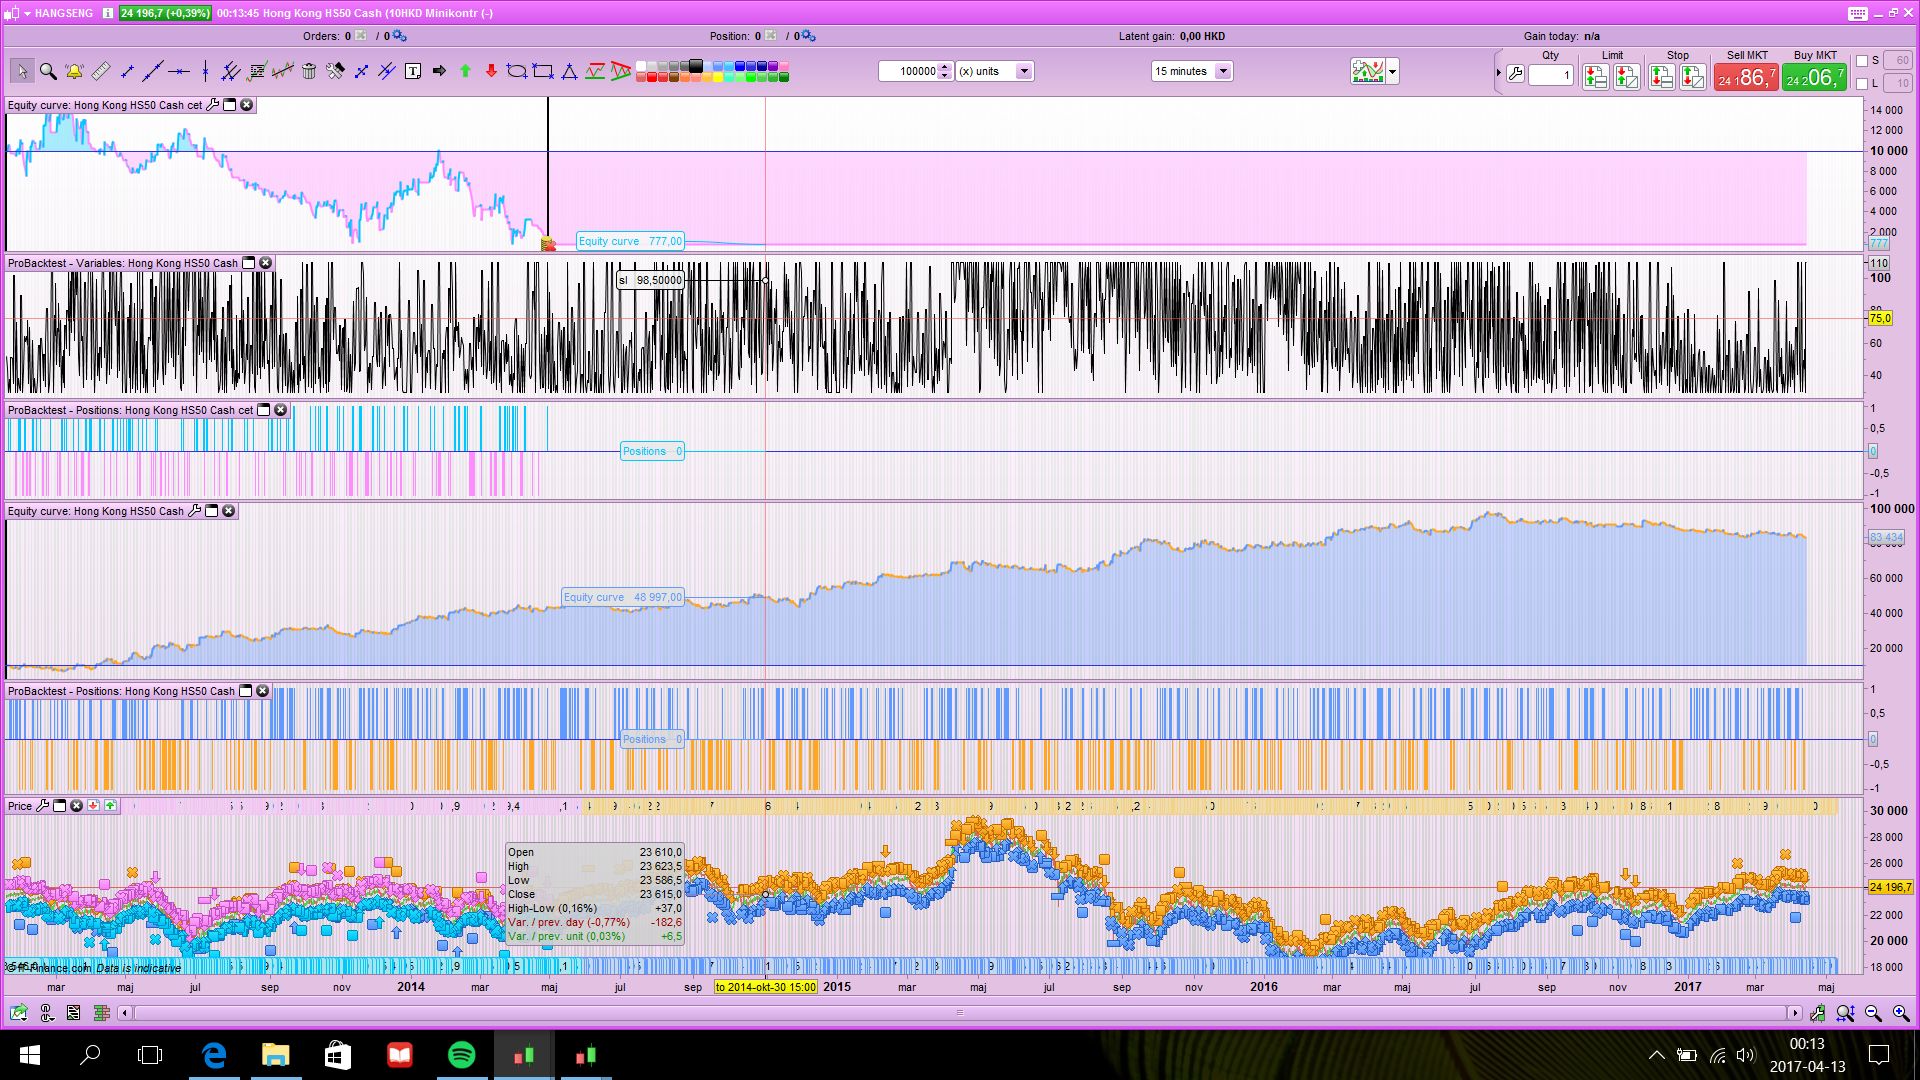Open the alert bell tool
The image size is (1920, 1080).
click(74, 71)
